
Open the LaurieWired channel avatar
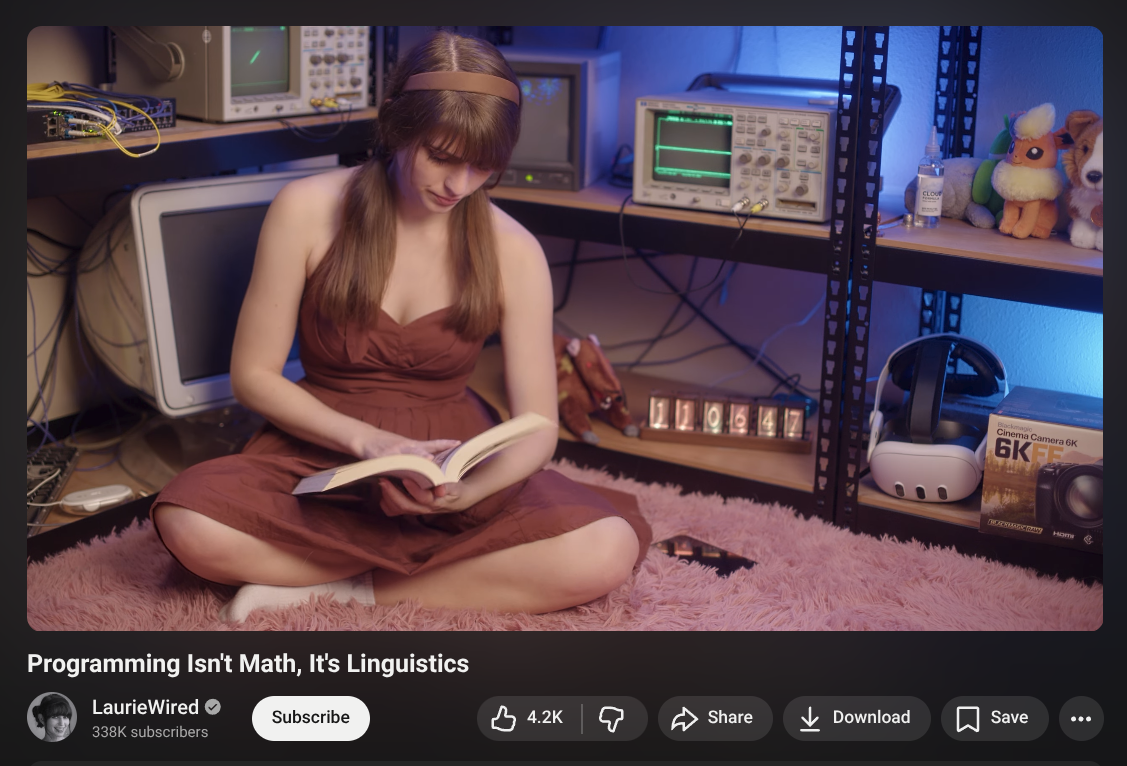point(52,717)
